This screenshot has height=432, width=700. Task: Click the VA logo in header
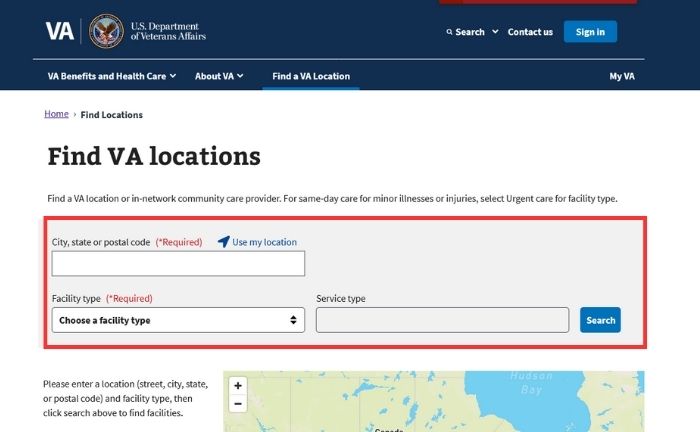pyautogui.click(x=60, y=31)
